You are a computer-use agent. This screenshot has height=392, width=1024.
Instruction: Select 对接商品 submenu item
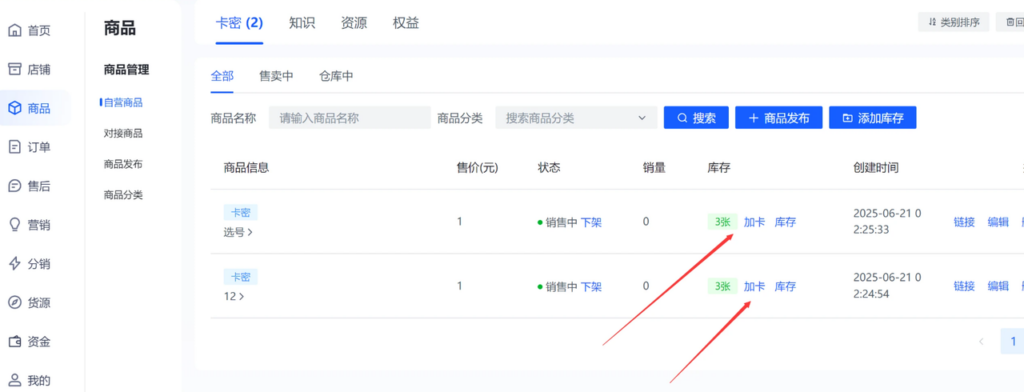[123, 133]
